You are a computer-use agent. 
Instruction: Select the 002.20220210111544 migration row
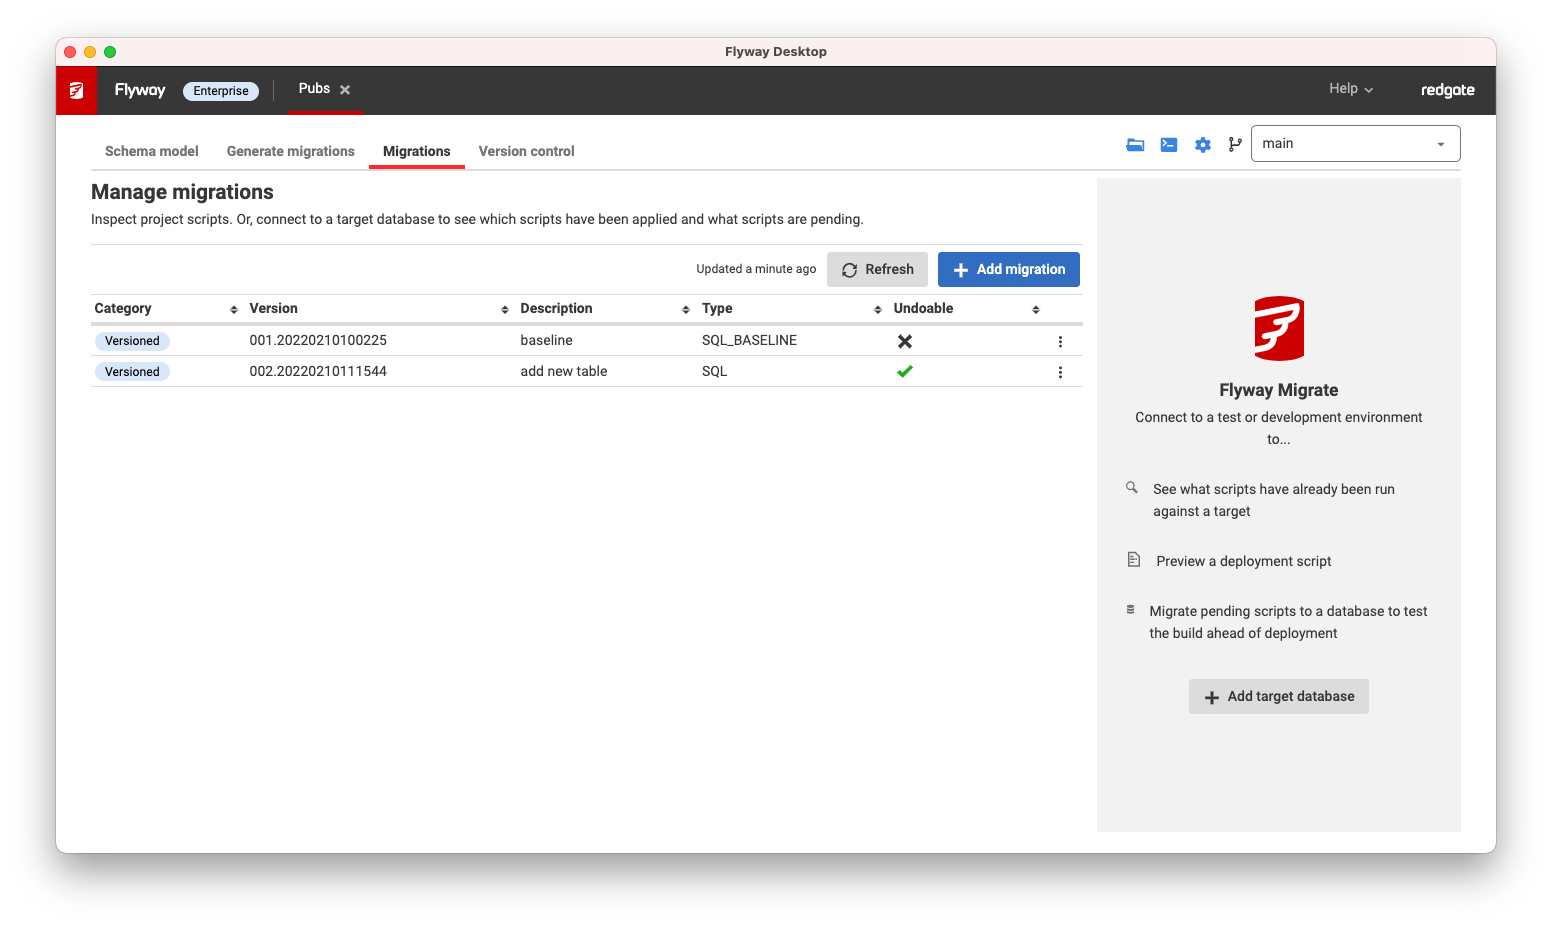pyautogui.click(x=318, y=371)
